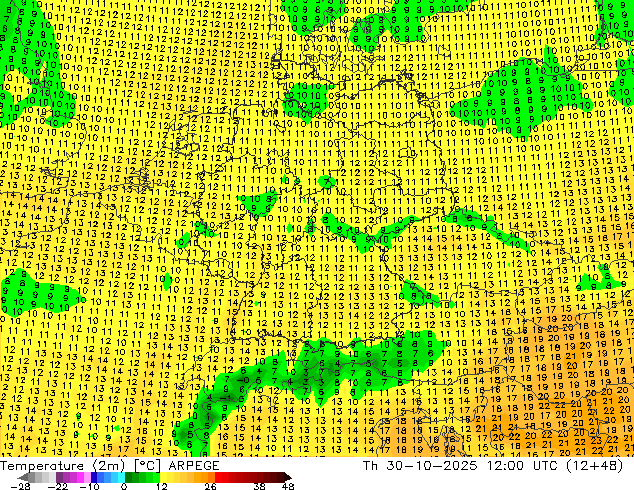Pick the gray end of the legend colorbar
The image size is (634, 490).
[32, 477]
